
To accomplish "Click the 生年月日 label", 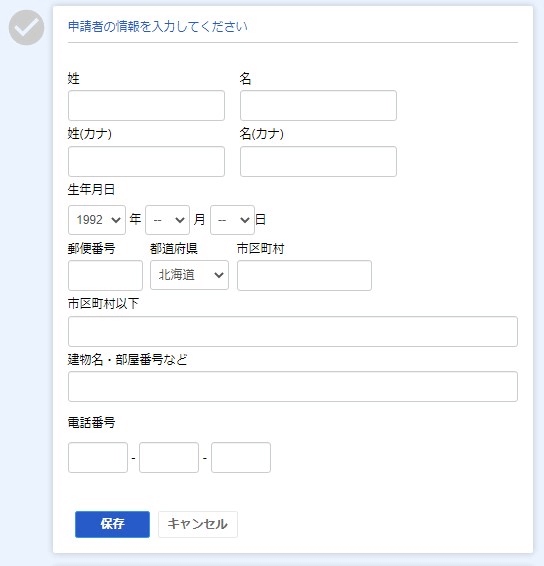I will pos(91,190).
